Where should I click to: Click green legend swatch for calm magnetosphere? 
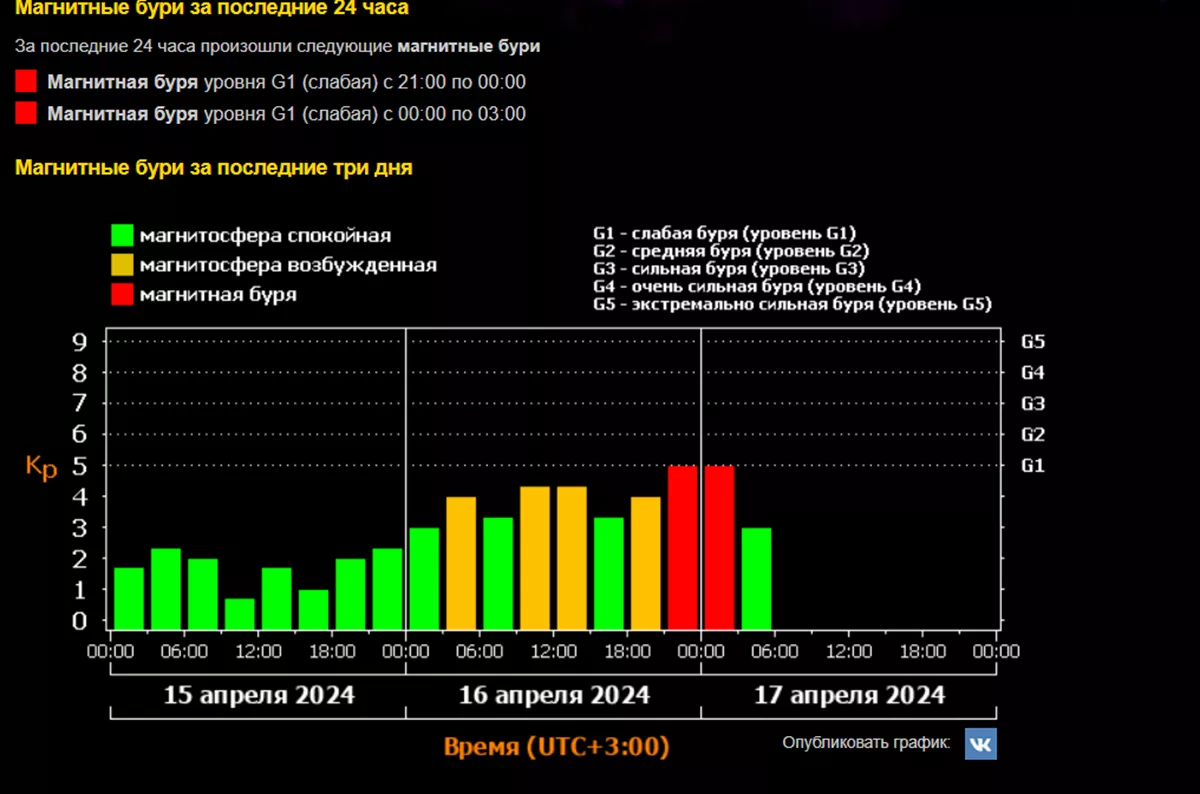coord(122,236)
